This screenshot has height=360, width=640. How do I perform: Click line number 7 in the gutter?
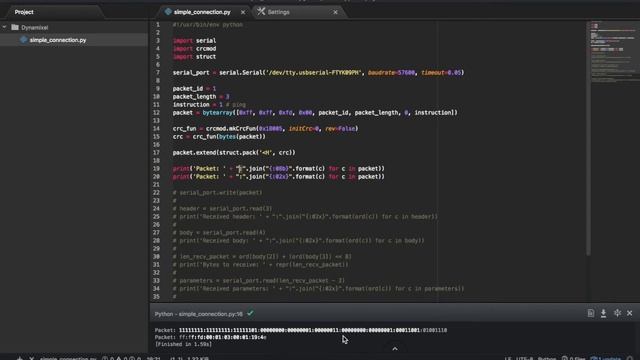click(x=158, y=73)
